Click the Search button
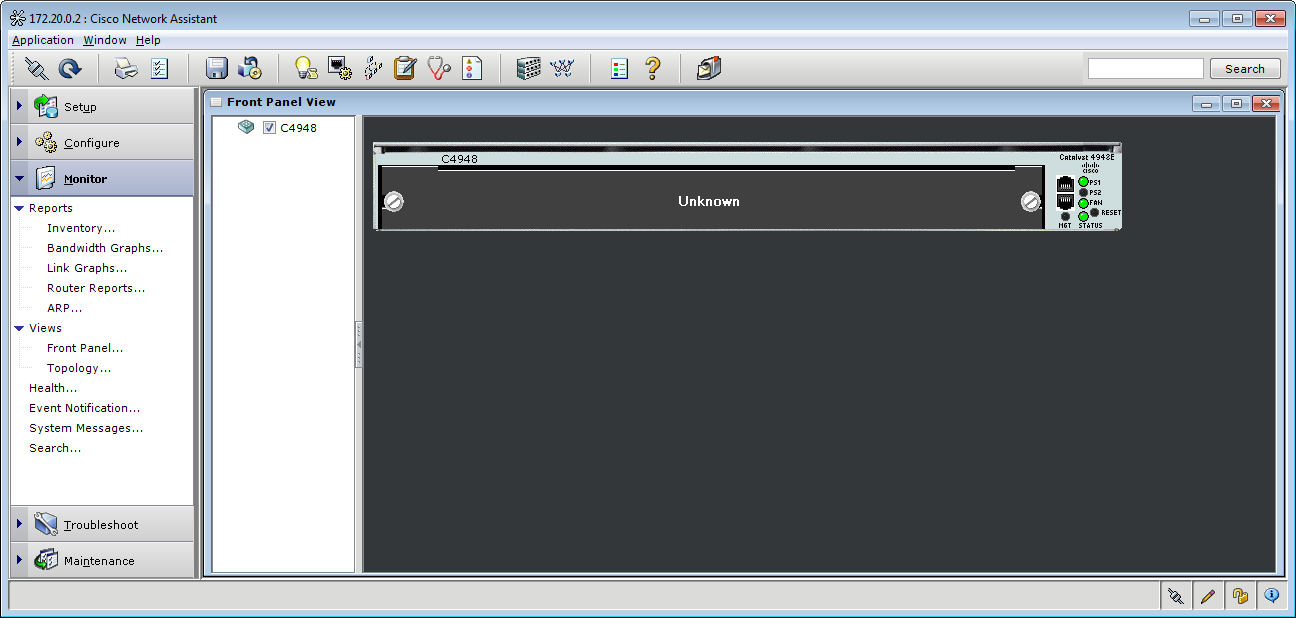The width and height of the screenshot is (1296, 618). pyautogui.click(x=1245, y=69)
